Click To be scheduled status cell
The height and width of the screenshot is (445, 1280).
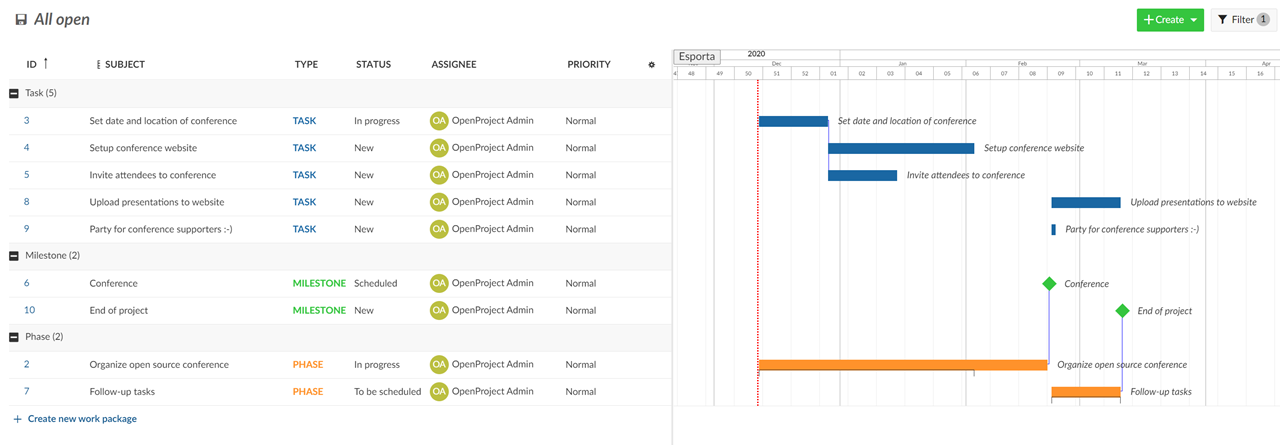pyautogui.click(x=388, y=391)
